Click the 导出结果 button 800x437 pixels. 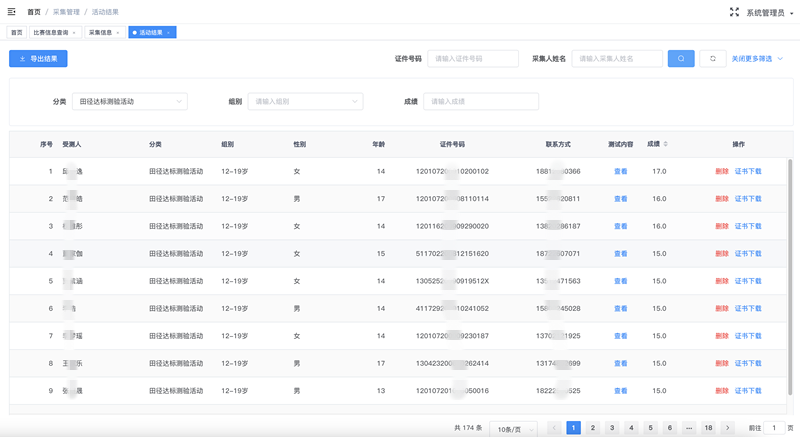pyautogui.click(x=38, y=59)
